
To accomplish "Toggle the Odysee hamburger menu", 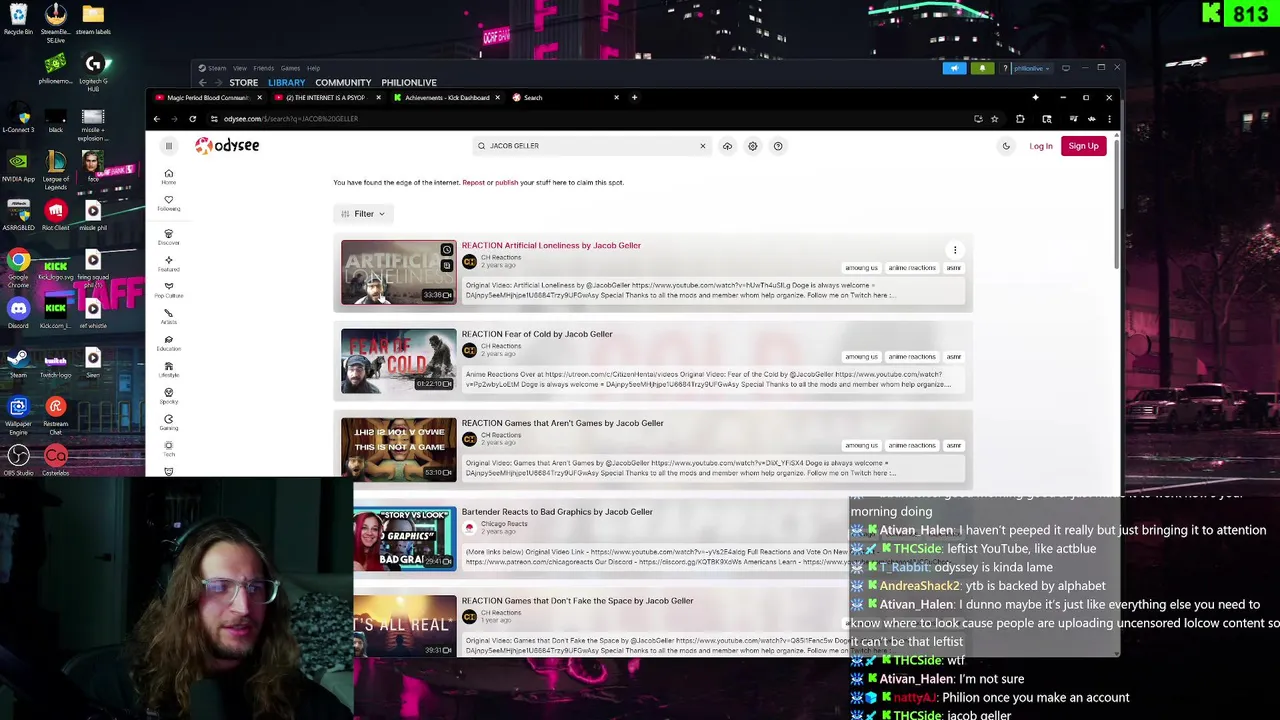I will (x=168, y=146).
